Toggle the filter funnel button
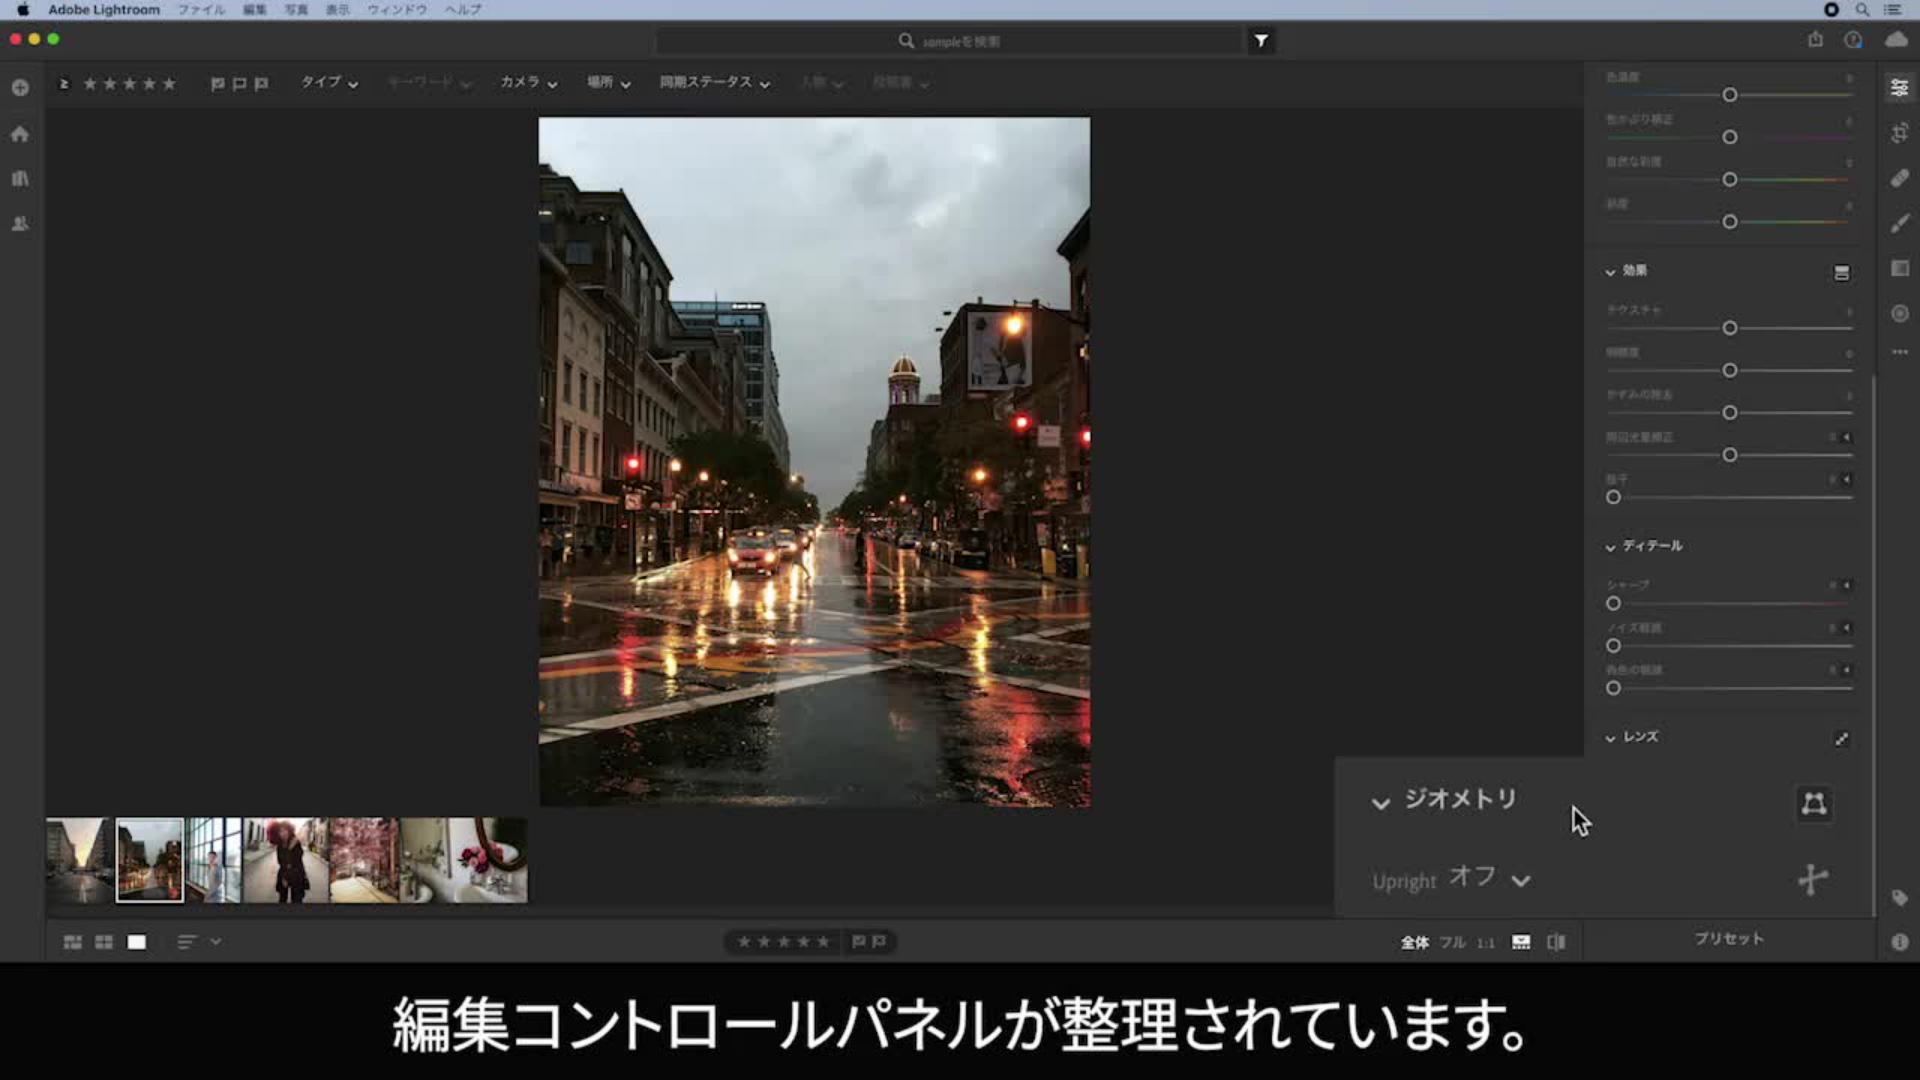The height and width of the screenshot is (1080, 1920). coord(1261,41)
